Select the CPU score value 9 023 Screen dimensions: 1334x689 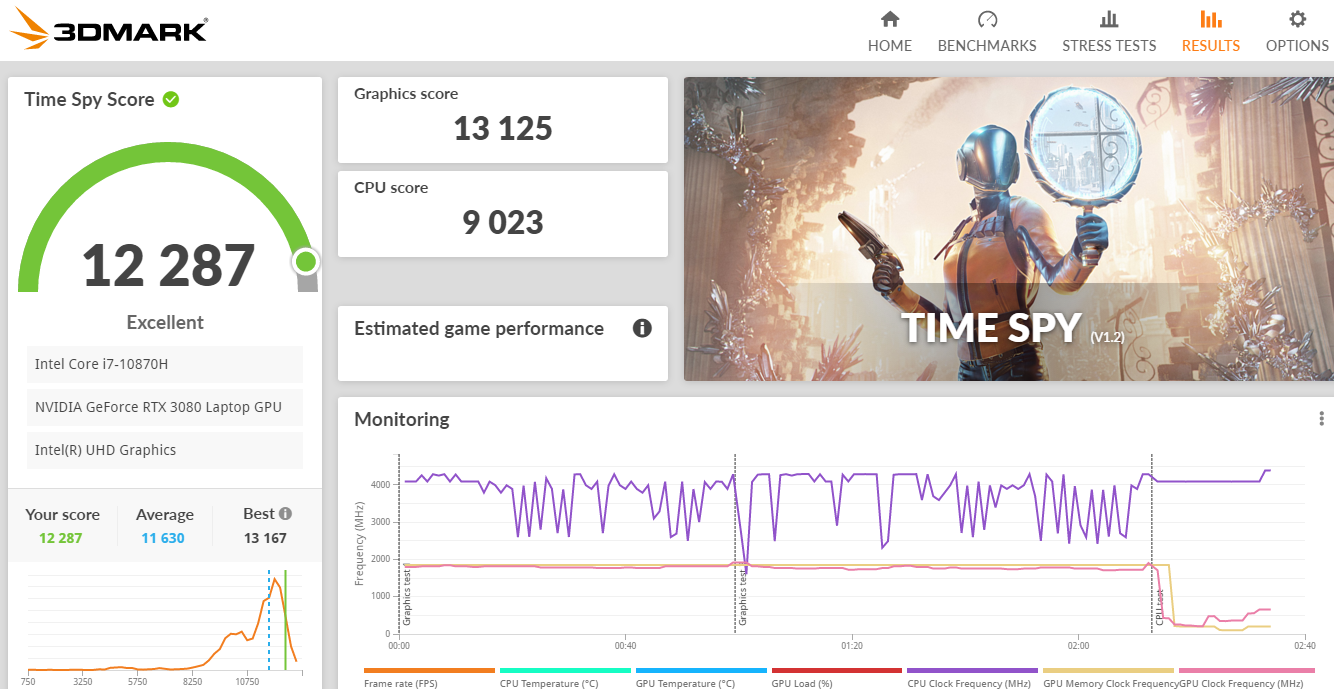503,222
